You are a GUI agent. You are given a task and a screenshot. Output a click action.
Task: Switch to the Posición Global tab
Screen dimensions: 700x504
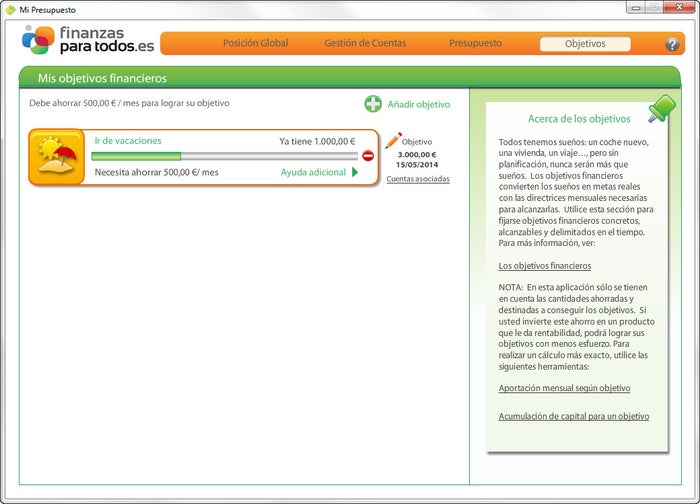255,43
